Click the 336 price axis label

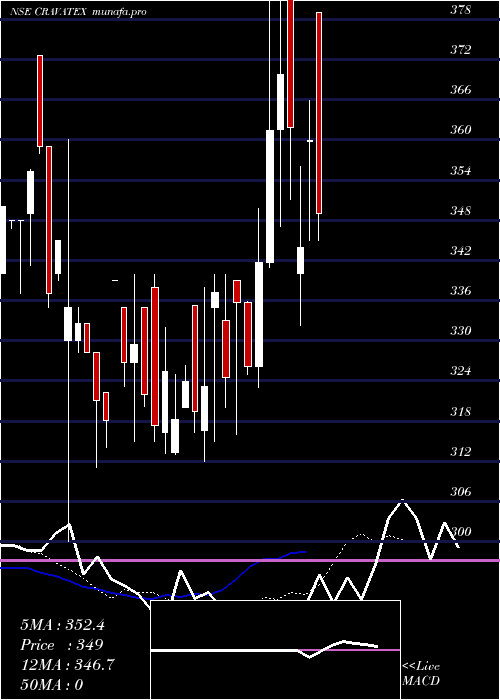460,291
